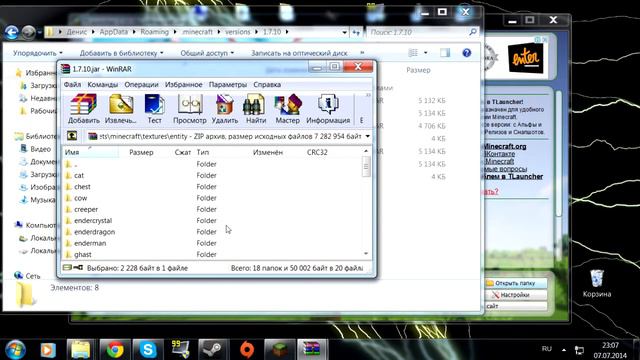
Task: Click the drive/key icon in WinRAR status bar
Action: click(x=73, y=268)
